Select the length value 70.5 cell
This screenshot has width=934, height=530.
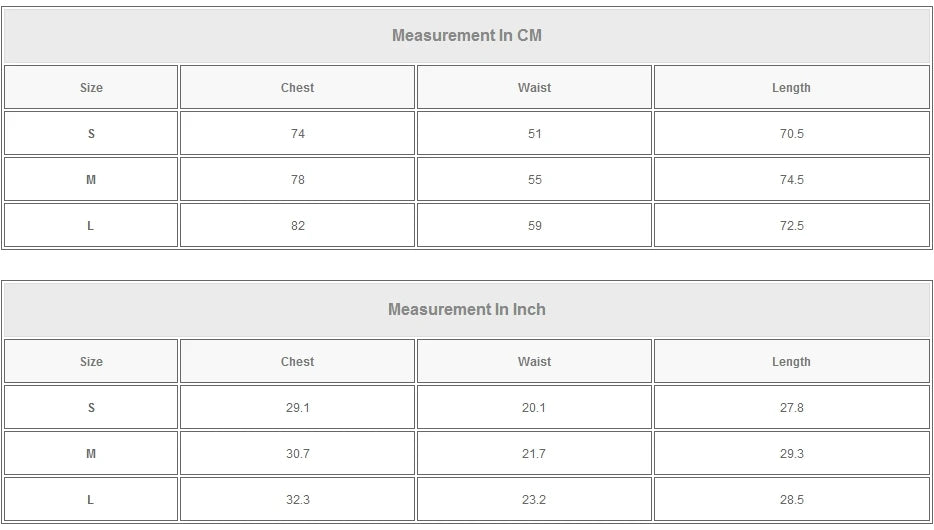click(791, 134)
